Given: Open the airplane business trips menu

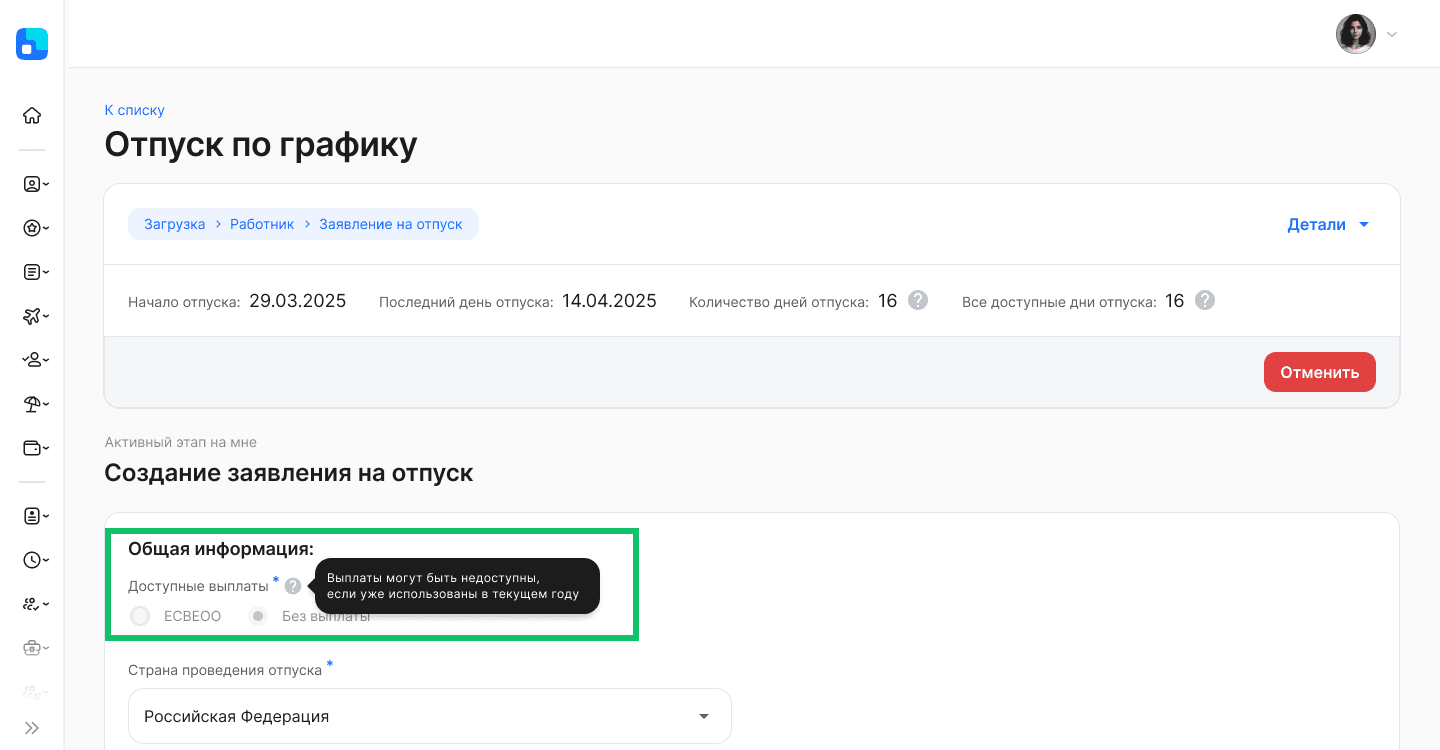Looking at the screenshot, I should (36, 316).
